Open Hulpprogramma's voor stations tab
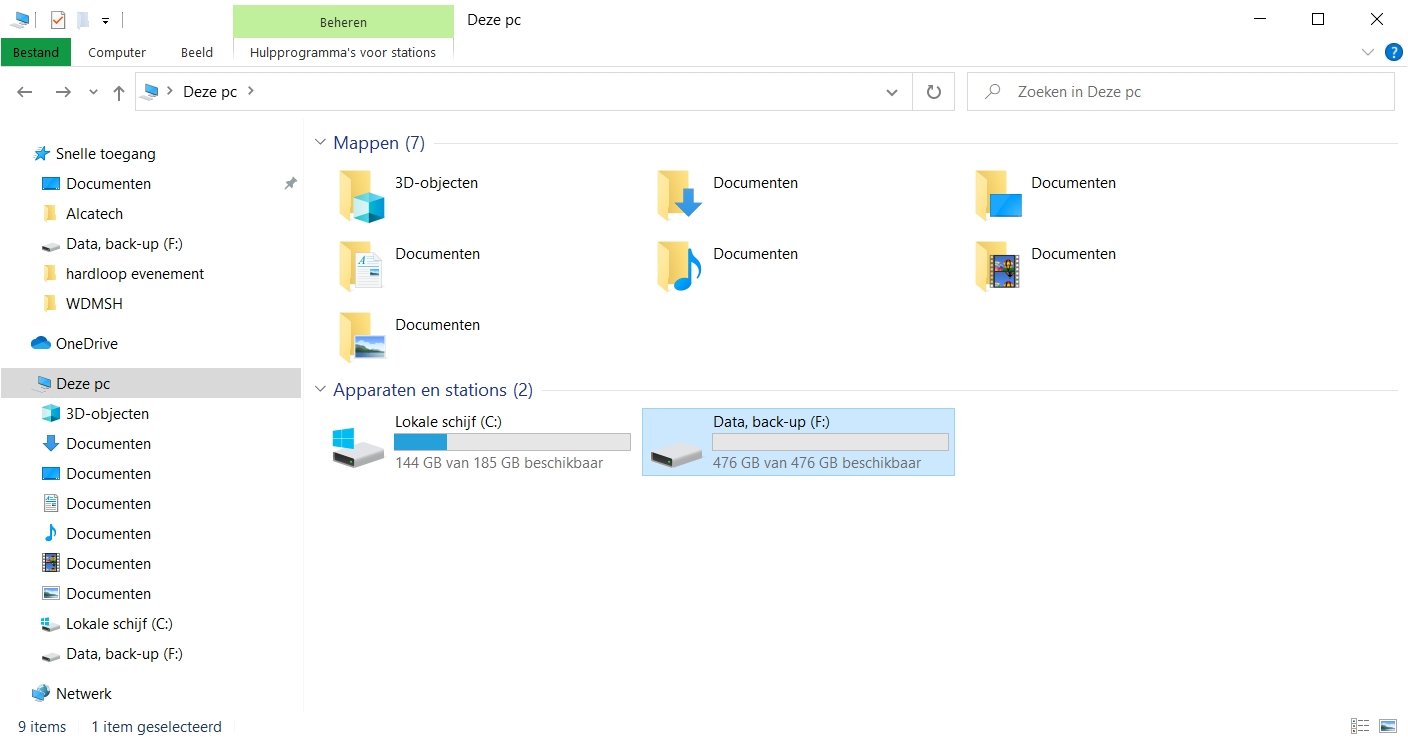The image size is (1408, 742). [343, 52]
